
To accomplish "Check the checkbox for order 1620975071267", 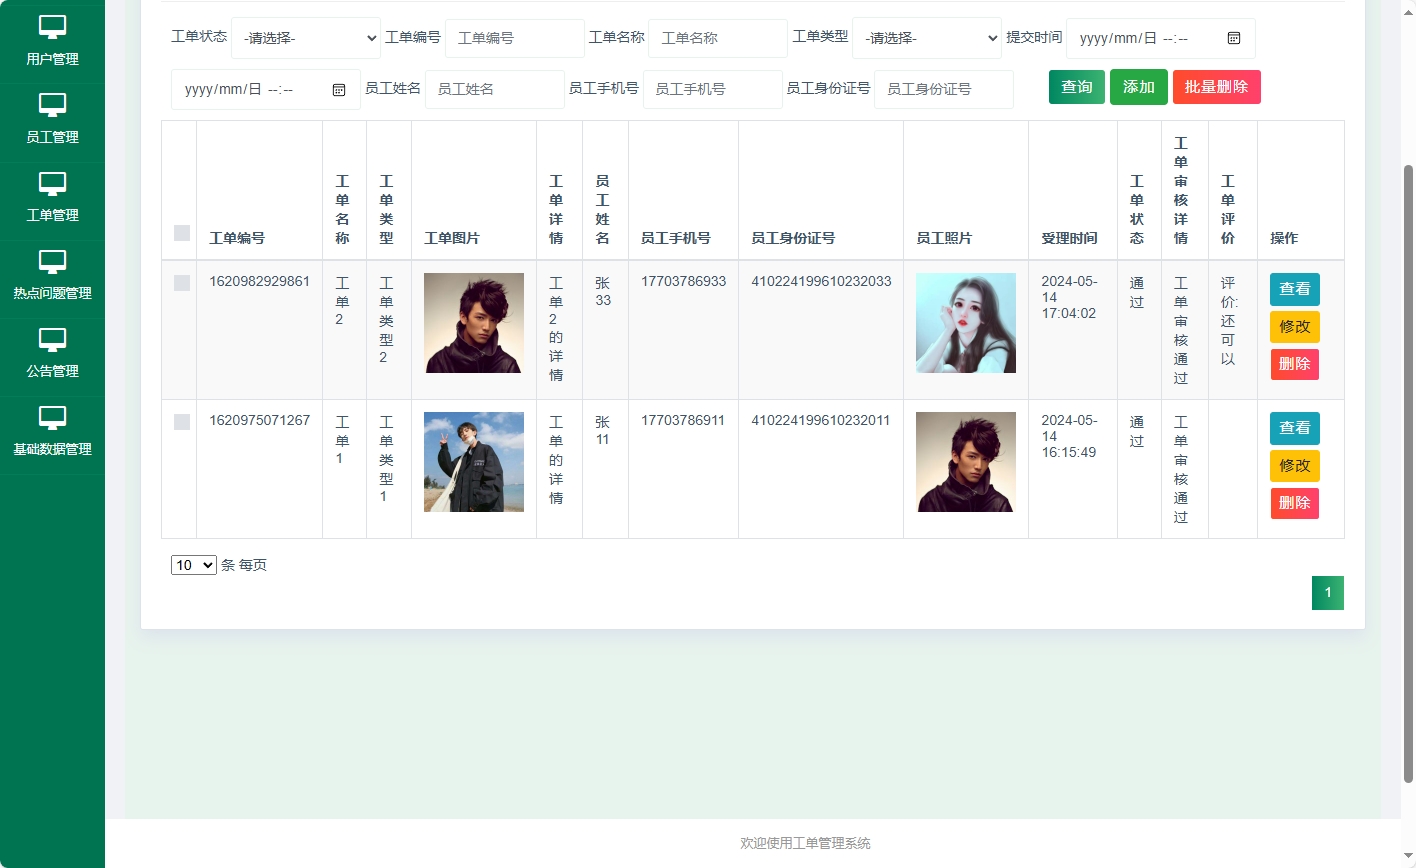I will [181, 422].
